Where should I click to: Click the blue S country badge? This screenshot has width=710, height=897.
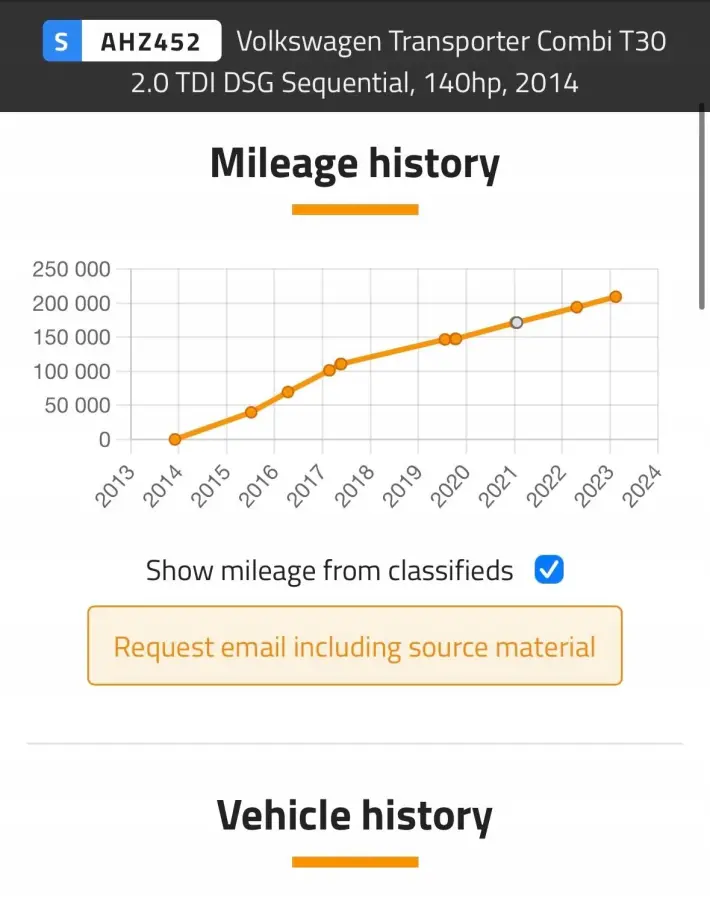[62, 42]
